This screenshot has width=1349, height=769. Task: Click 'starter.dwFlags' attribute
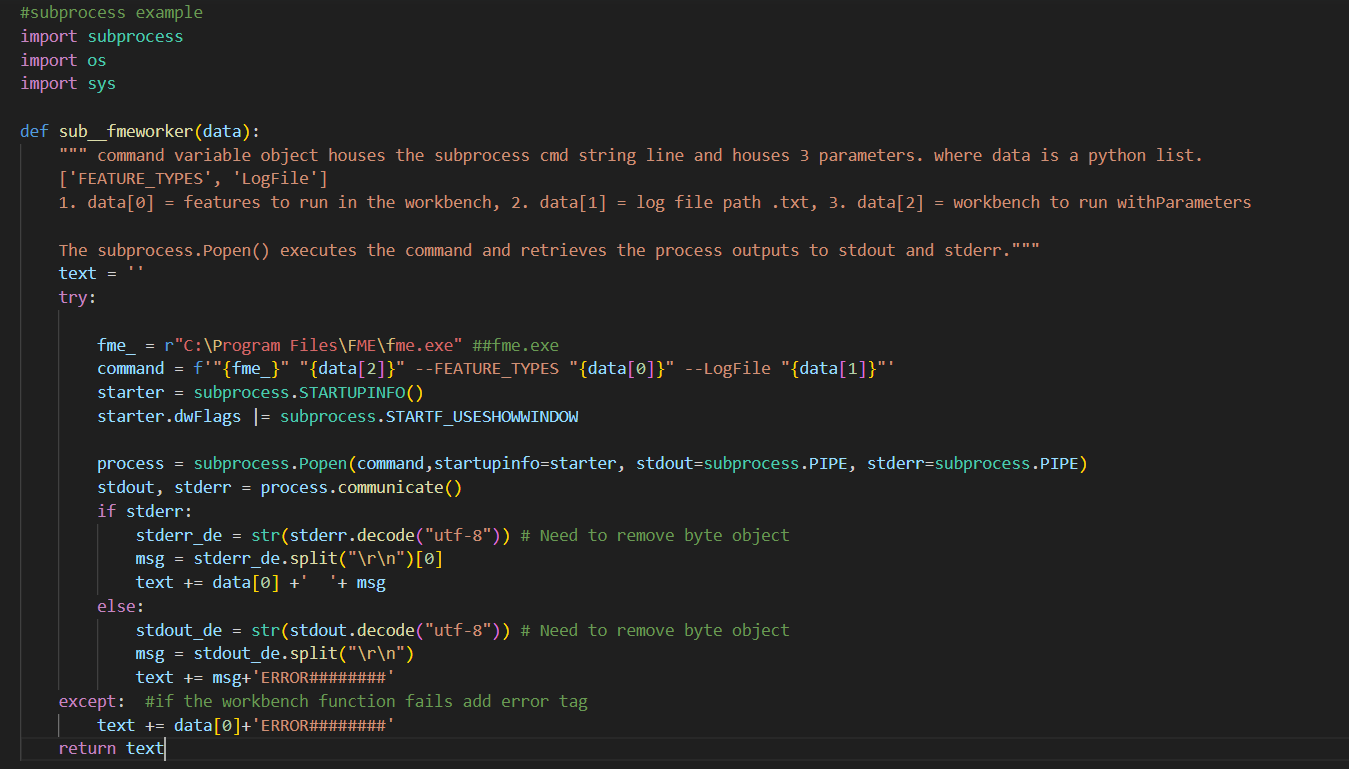coord(169,416)
